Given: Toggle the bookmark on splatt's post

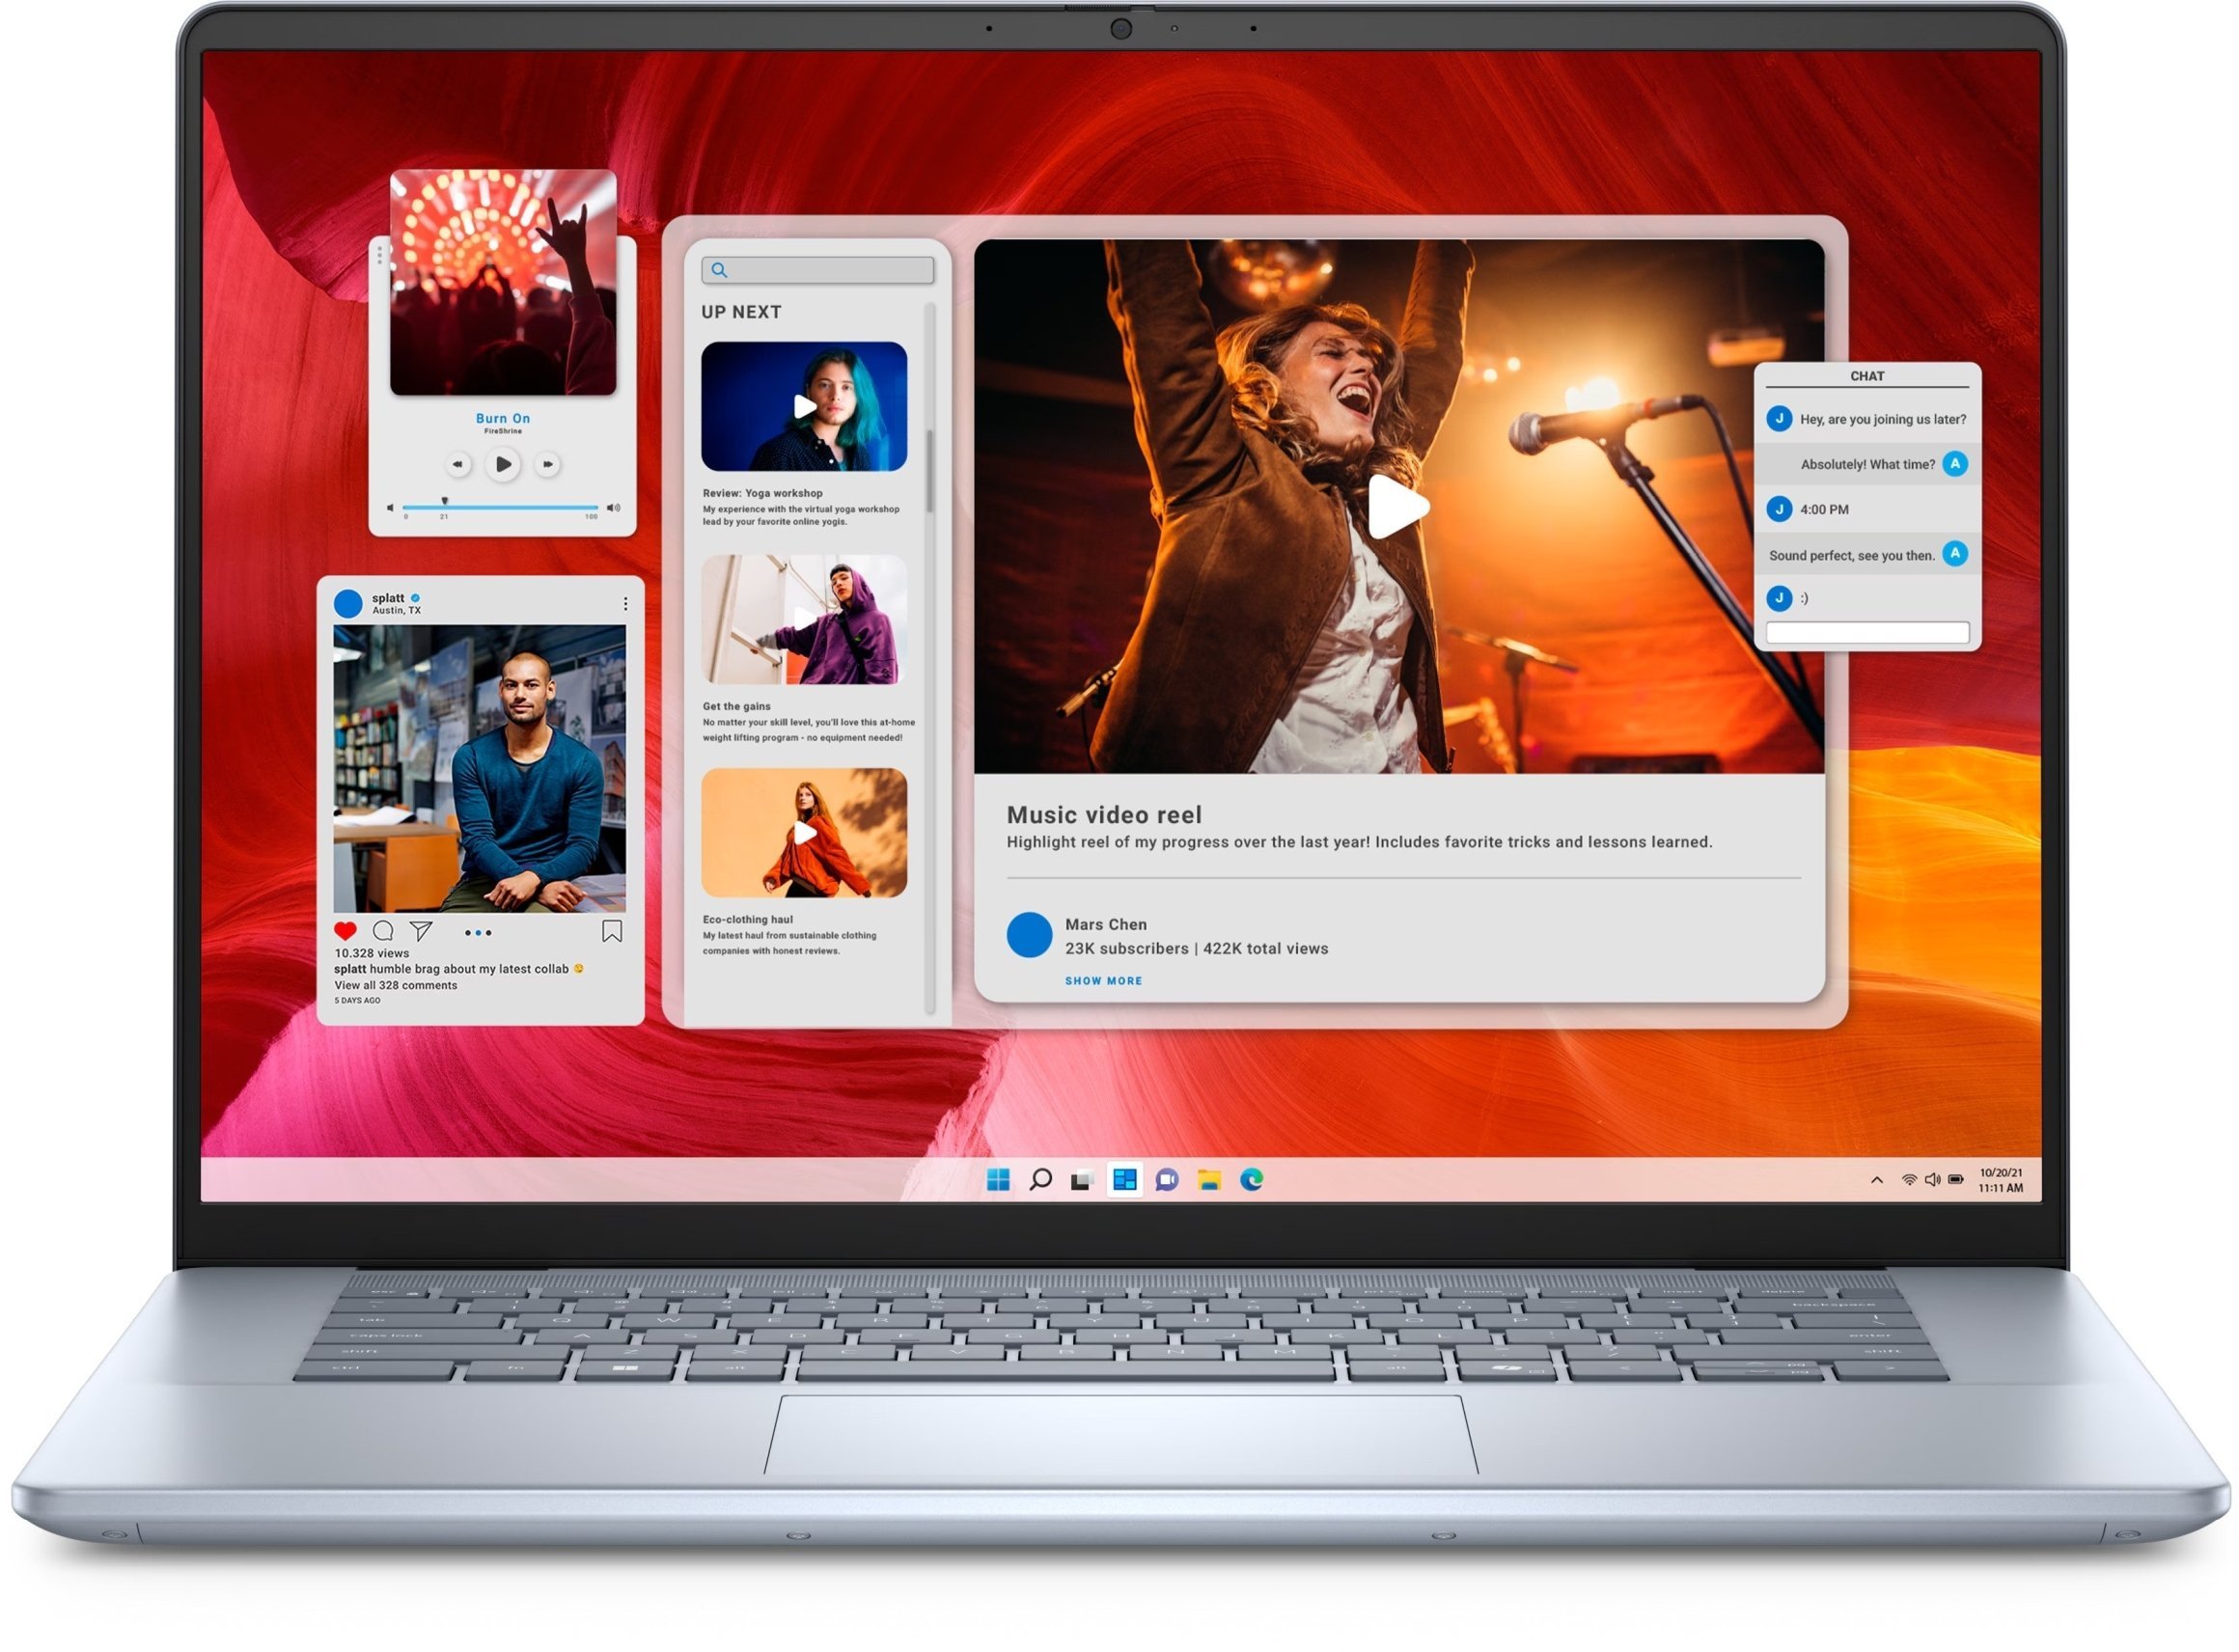Looking at the screenshot, I should [612, 930].
